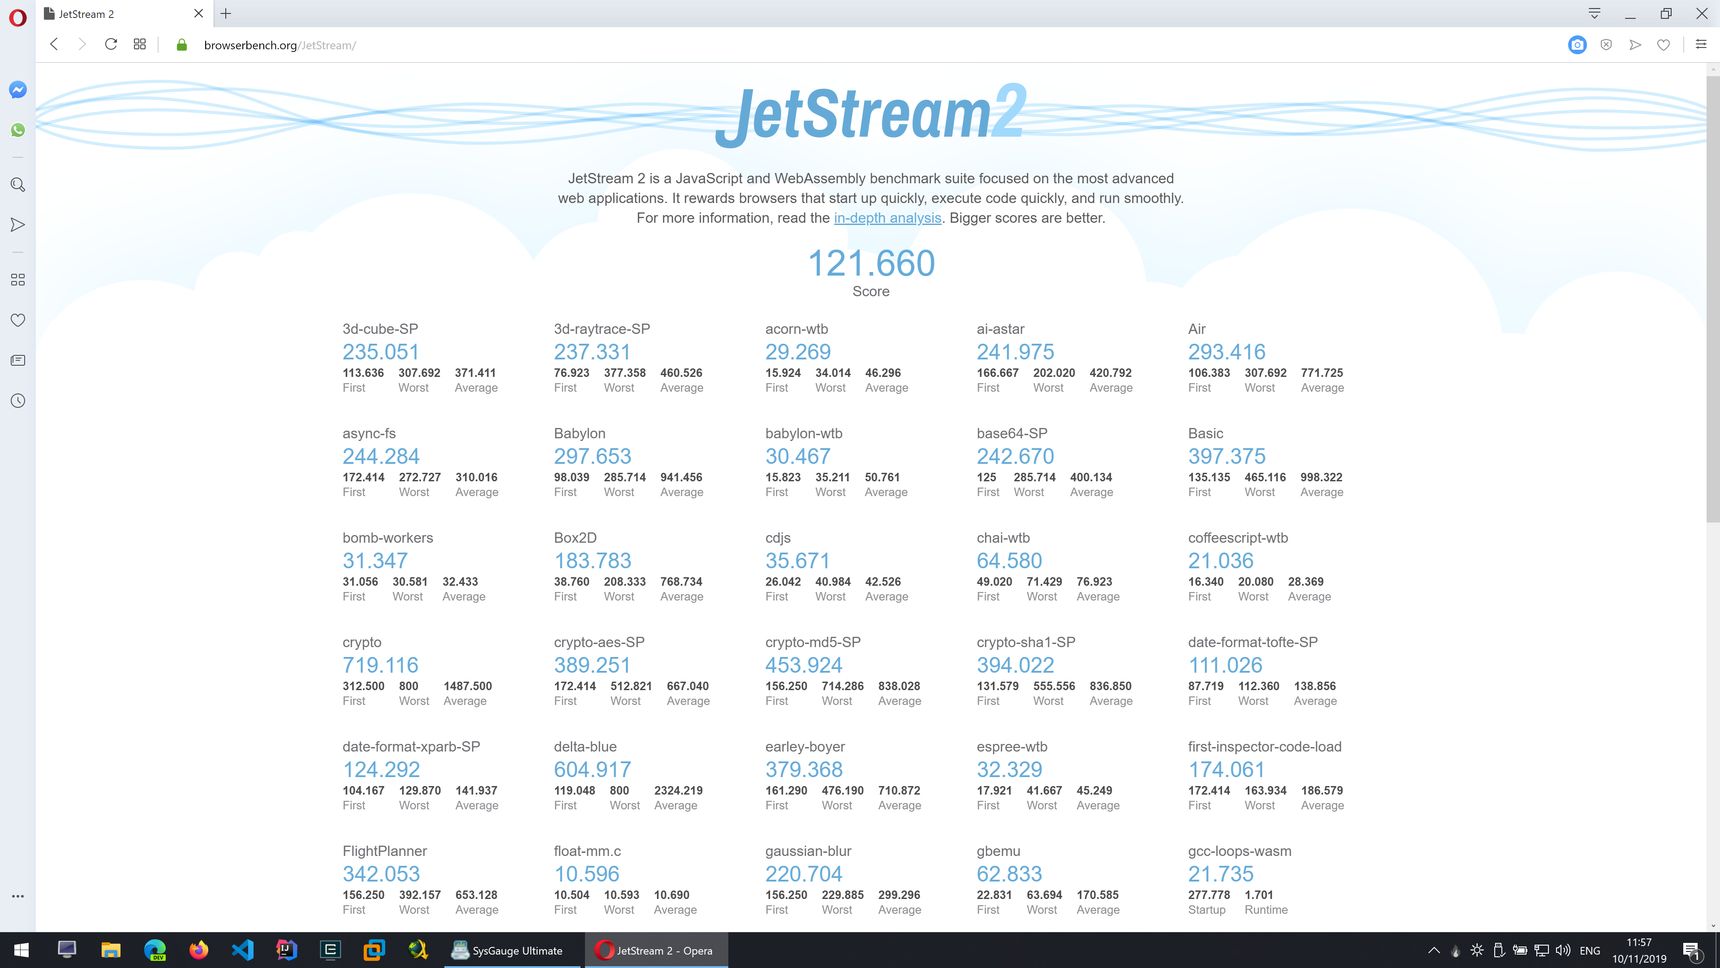
Task: Open sidebar setup three-dots menu
Action: pyautogui.click(x=17, y=896)
